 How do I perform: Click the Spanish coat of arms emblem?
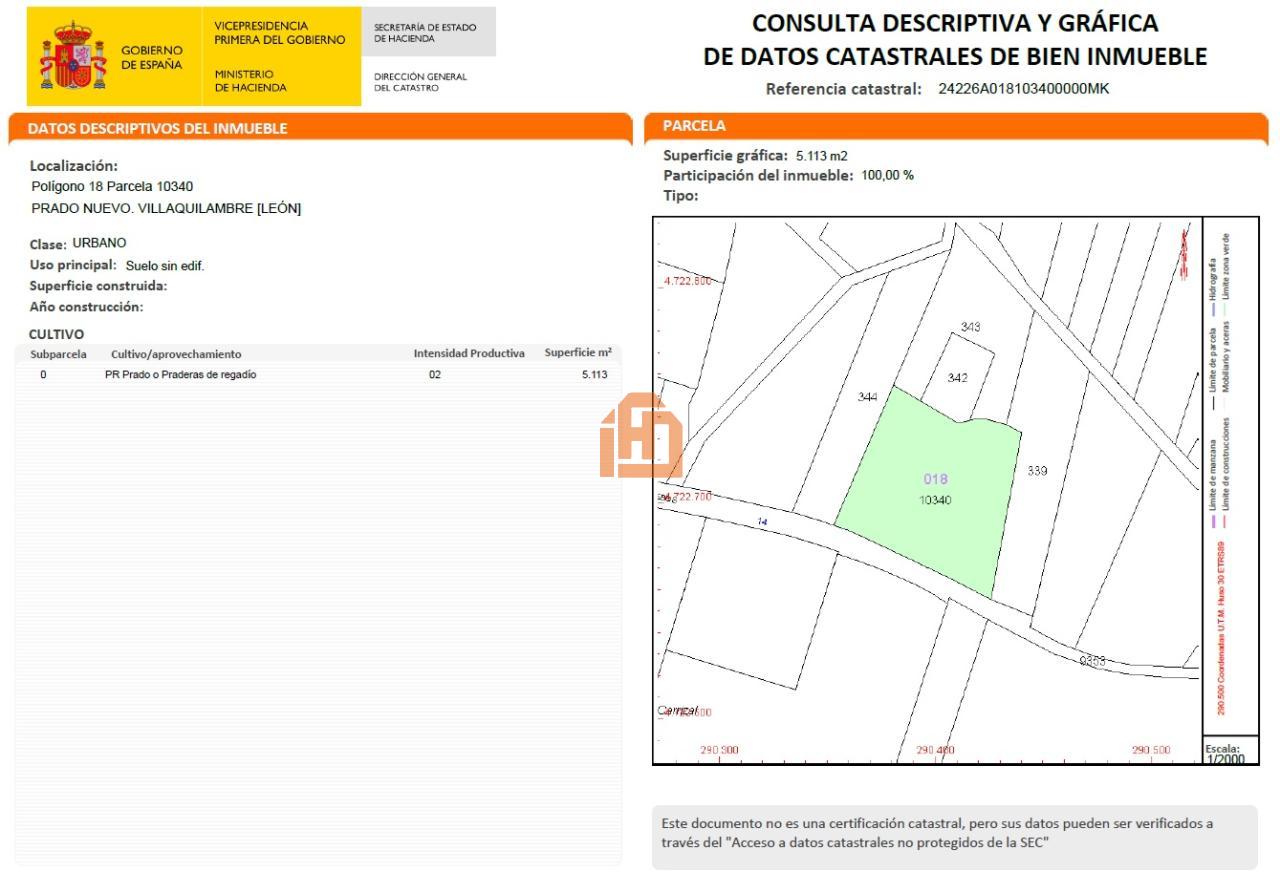[x=69, y=58]
